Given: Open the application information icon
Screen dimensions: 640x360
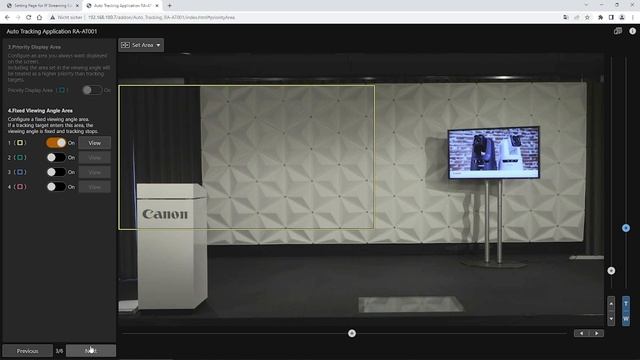Looking at the screenshot, I should [632, 31].
